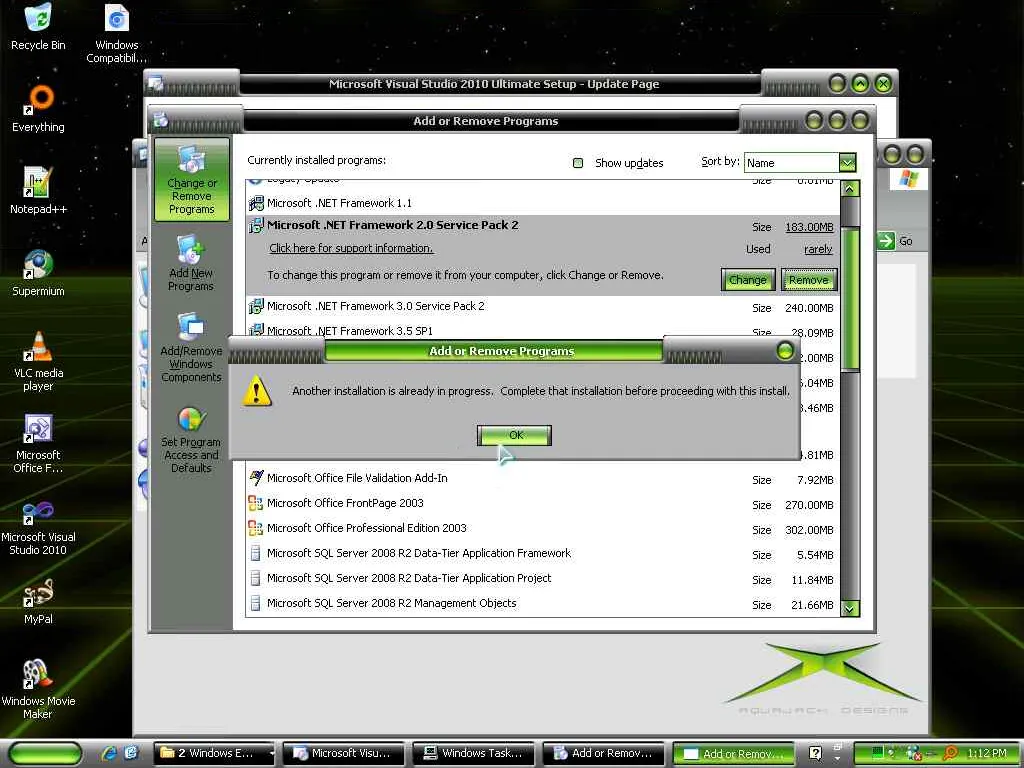Select Add New Programs sidebar icon

[x=191, y=263]
